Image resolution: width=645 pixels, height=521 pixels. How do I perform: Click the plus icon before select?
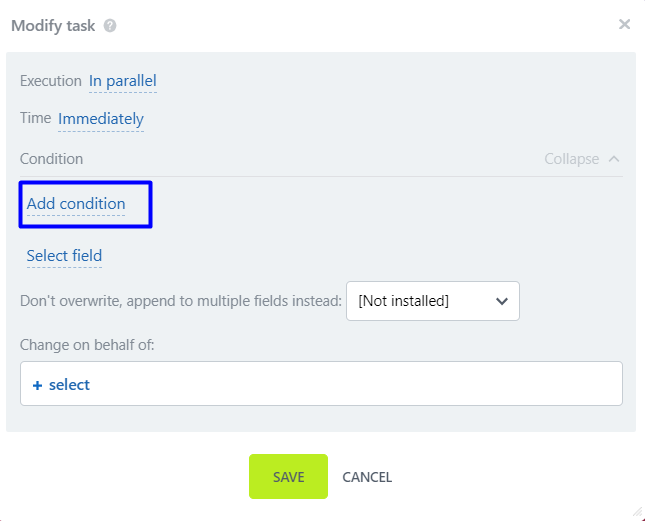coord(37,385)
